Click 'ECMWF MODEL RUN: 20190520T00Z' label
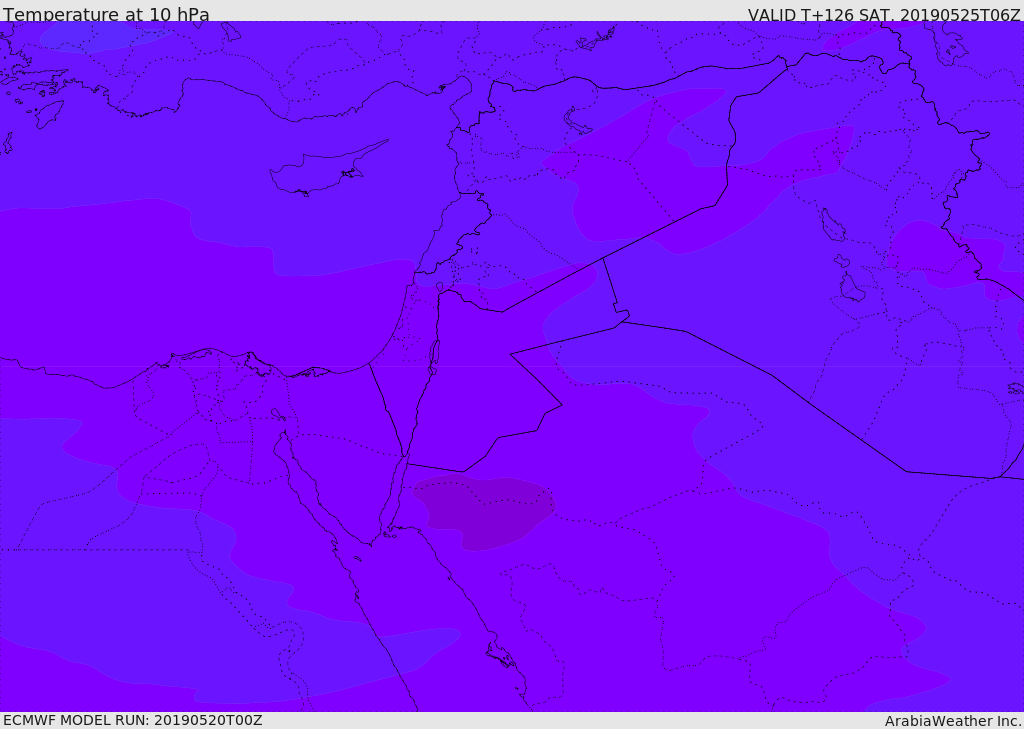The image size is (1024, 729). coord(133,721)
